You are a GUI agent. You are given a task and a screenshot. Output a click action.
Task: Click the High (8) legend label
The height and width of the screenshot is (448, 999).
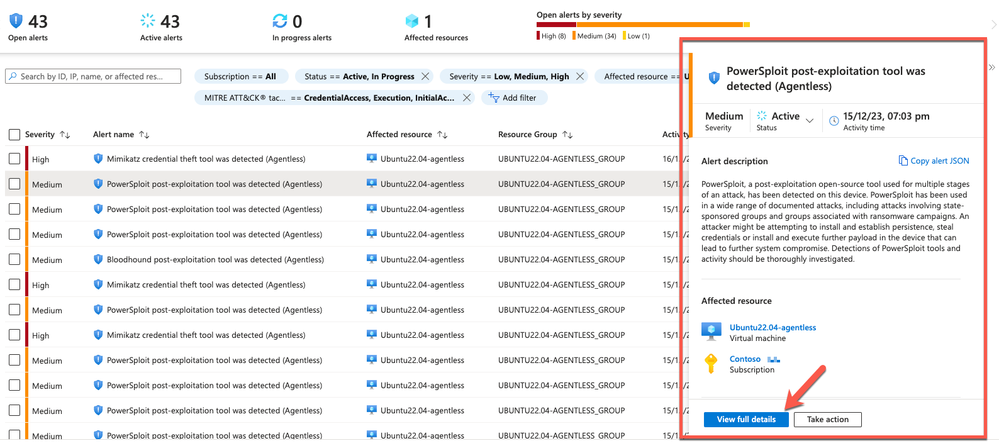click(553, 36)
